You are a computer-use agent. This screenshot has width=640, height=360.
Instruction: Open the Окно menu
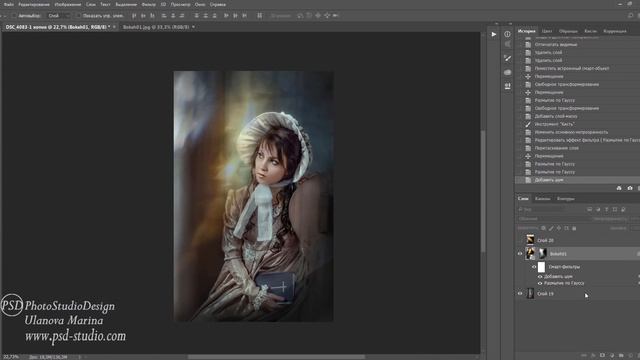tap(200, 4)
